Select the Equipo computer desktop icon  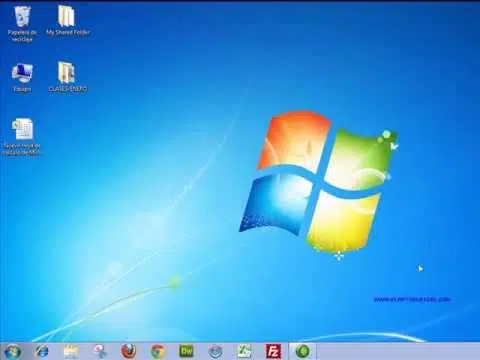point(22,77)
